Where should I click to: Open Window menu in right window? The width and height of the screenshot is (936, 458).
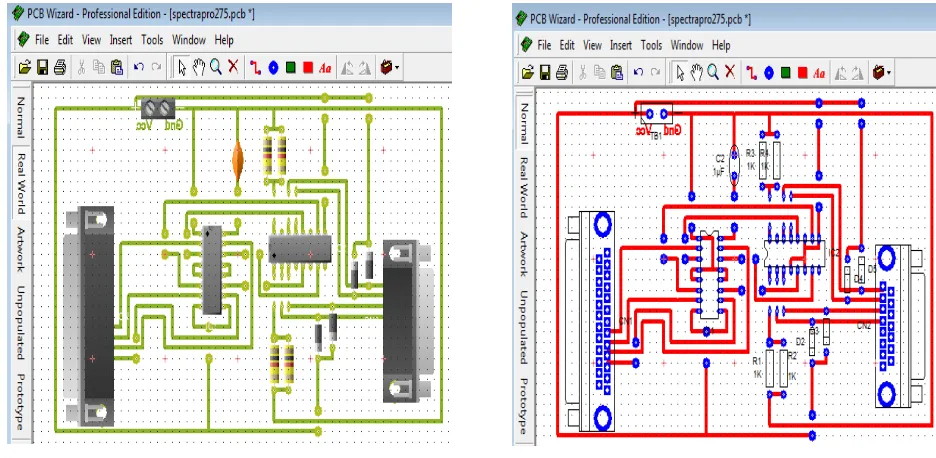(687, 45)
